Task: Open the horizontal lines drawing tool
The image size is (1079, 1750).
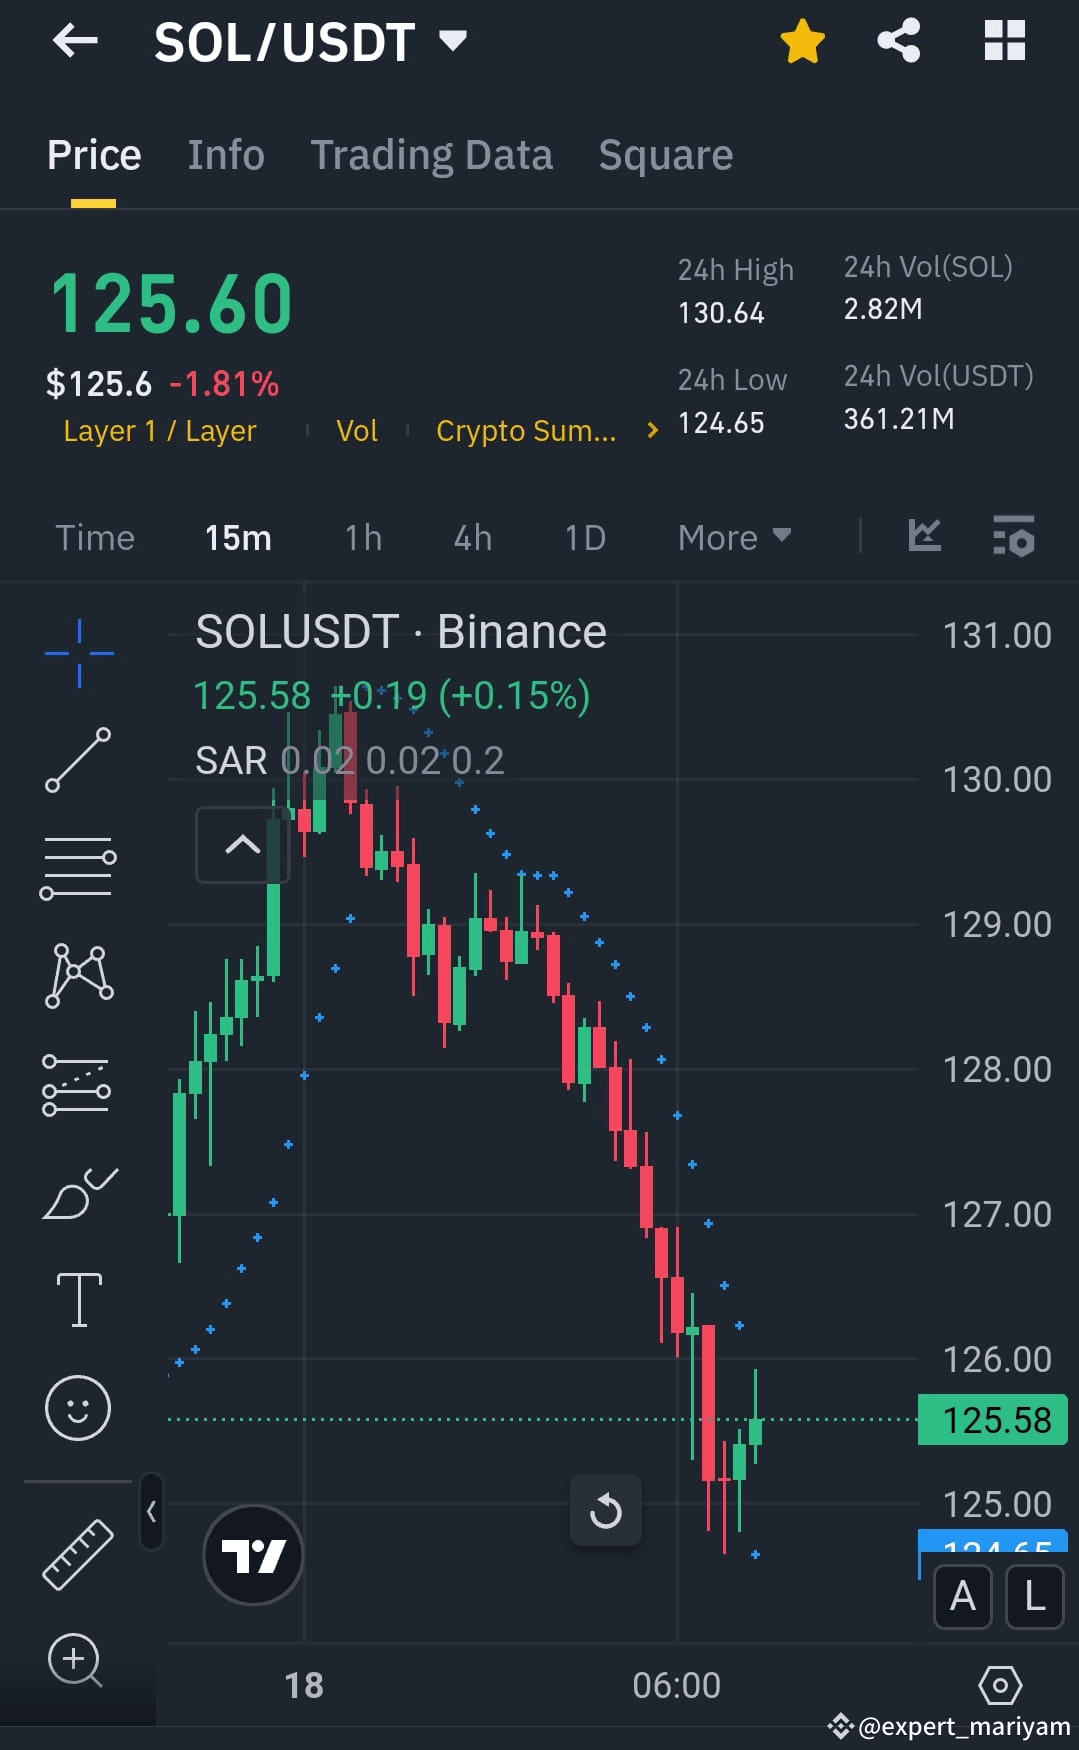Action: click(78, 865)
